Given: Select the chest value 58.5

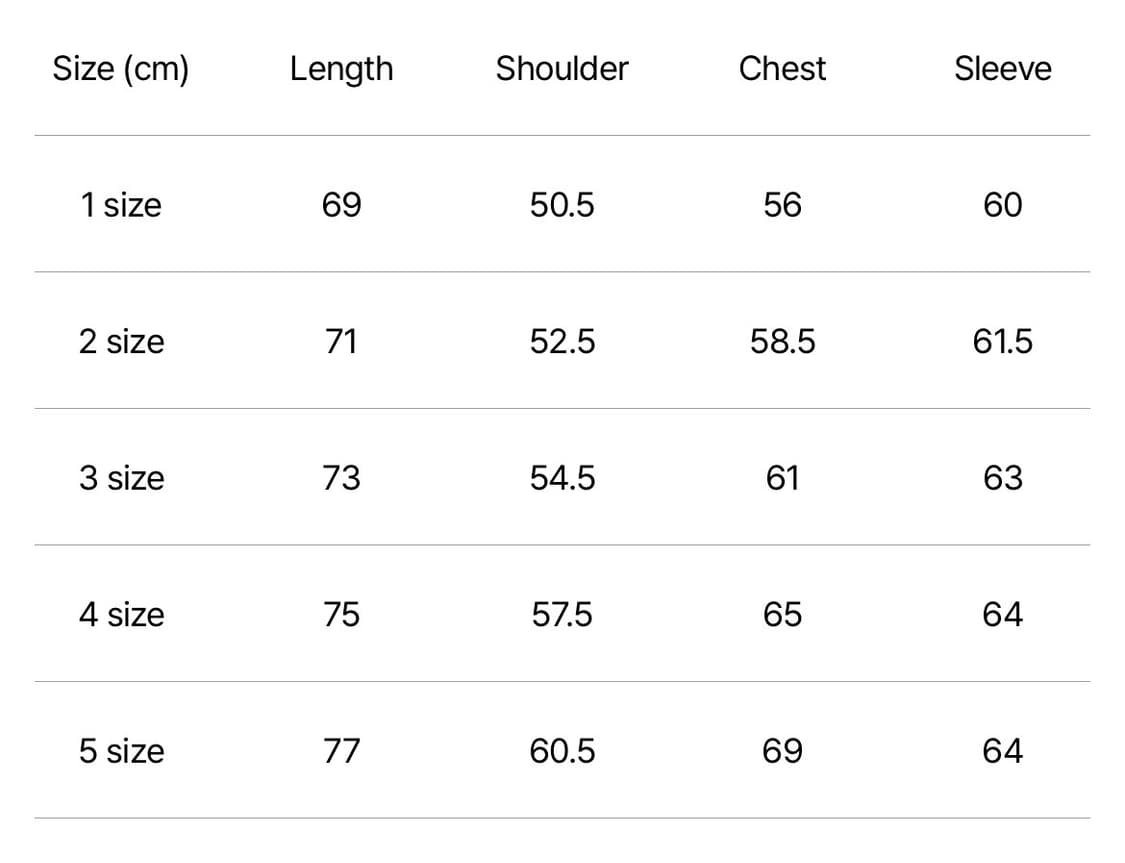Looking at the screenshot, I should point(782,342).
